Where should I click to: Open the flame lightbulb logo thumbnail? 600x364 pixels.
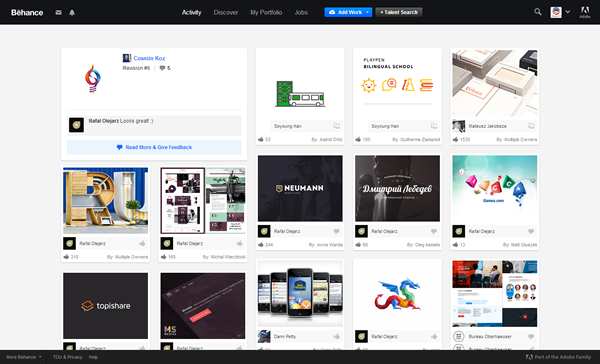[x=92, y=79]
